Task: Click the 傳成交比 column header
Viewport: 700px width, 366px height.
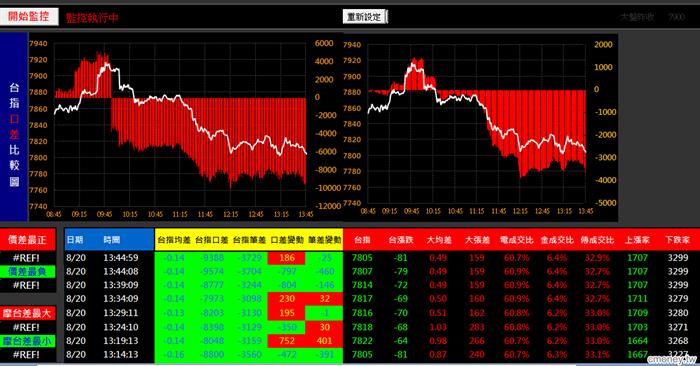Action: coord(597,240)
